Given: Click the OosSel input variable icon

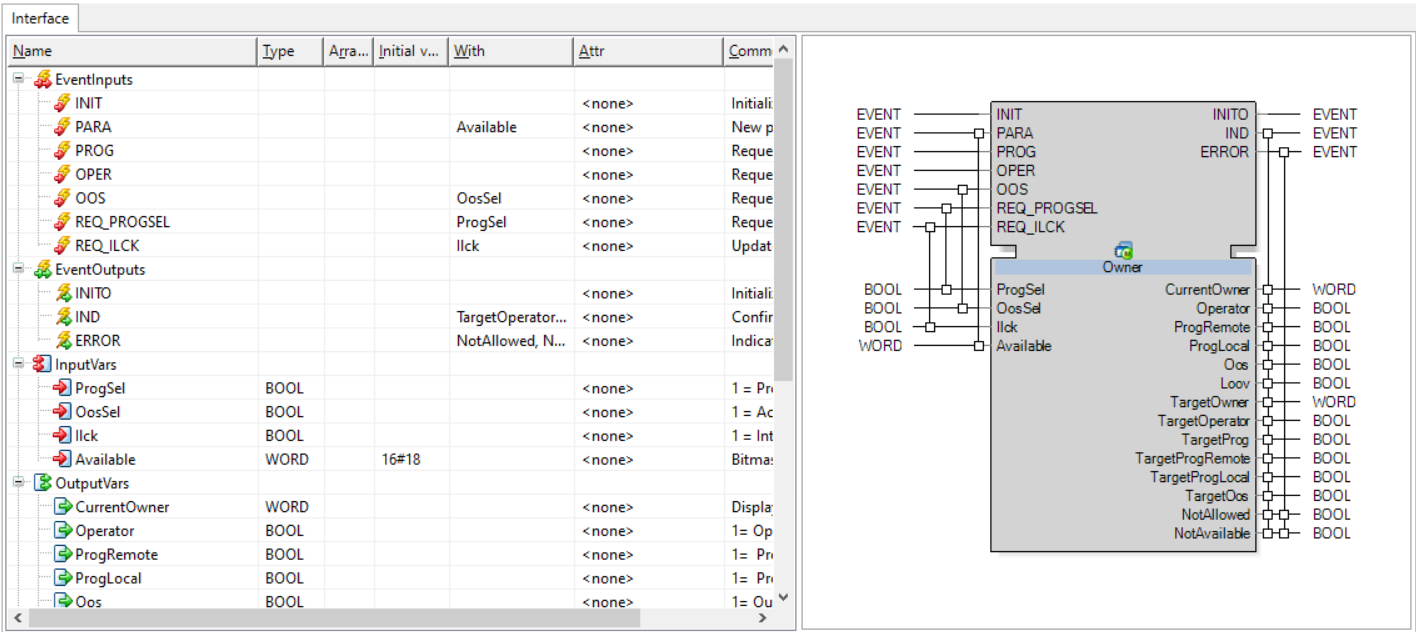Looking at the screenshot, I should pyautogui.click(x=63, y=412).
